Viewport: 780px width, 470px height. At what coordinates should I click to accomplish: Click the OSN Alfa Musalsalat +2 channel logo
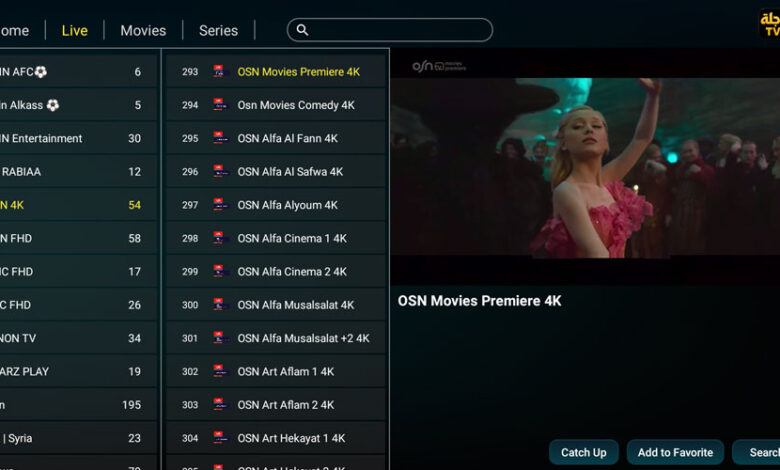221,338
